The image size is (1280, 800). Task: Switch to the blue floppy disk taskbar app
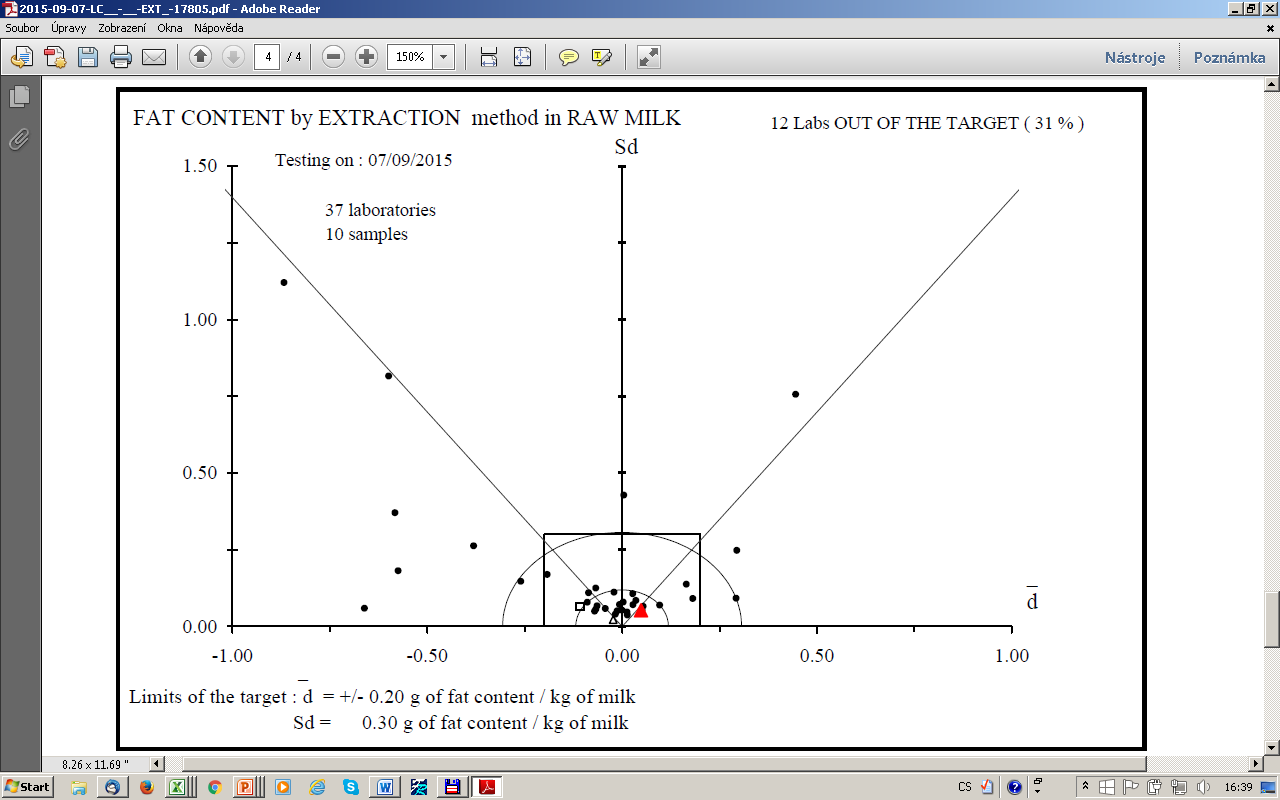[452, 786]
